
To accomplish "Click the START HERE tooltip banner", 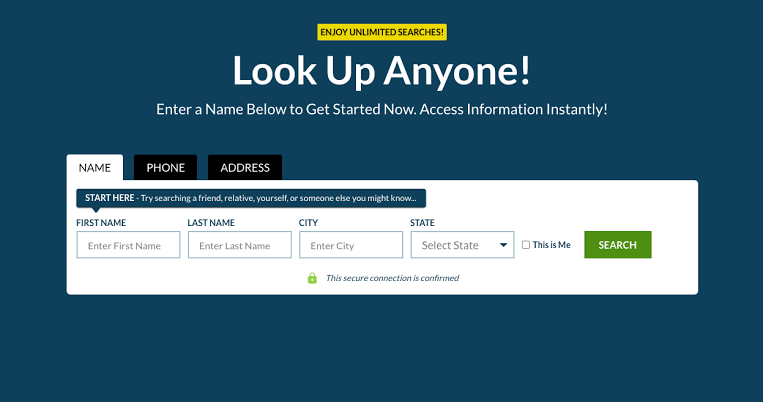I will coord(251,198).
